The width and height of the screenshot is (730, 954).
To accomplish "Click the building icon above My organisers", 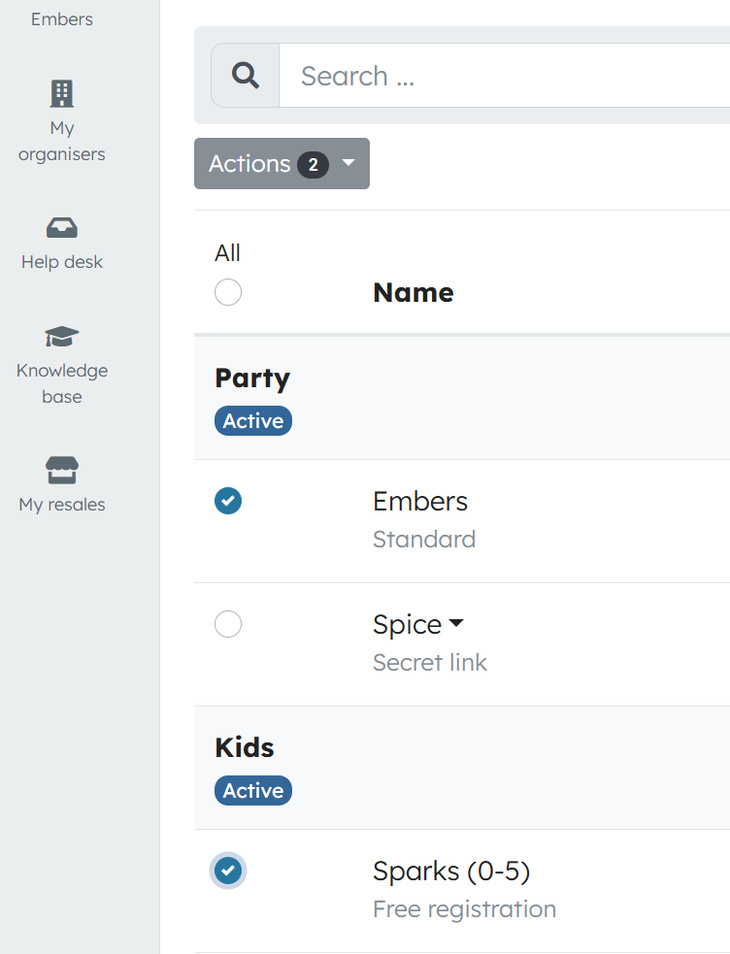I will coord(62,93).
